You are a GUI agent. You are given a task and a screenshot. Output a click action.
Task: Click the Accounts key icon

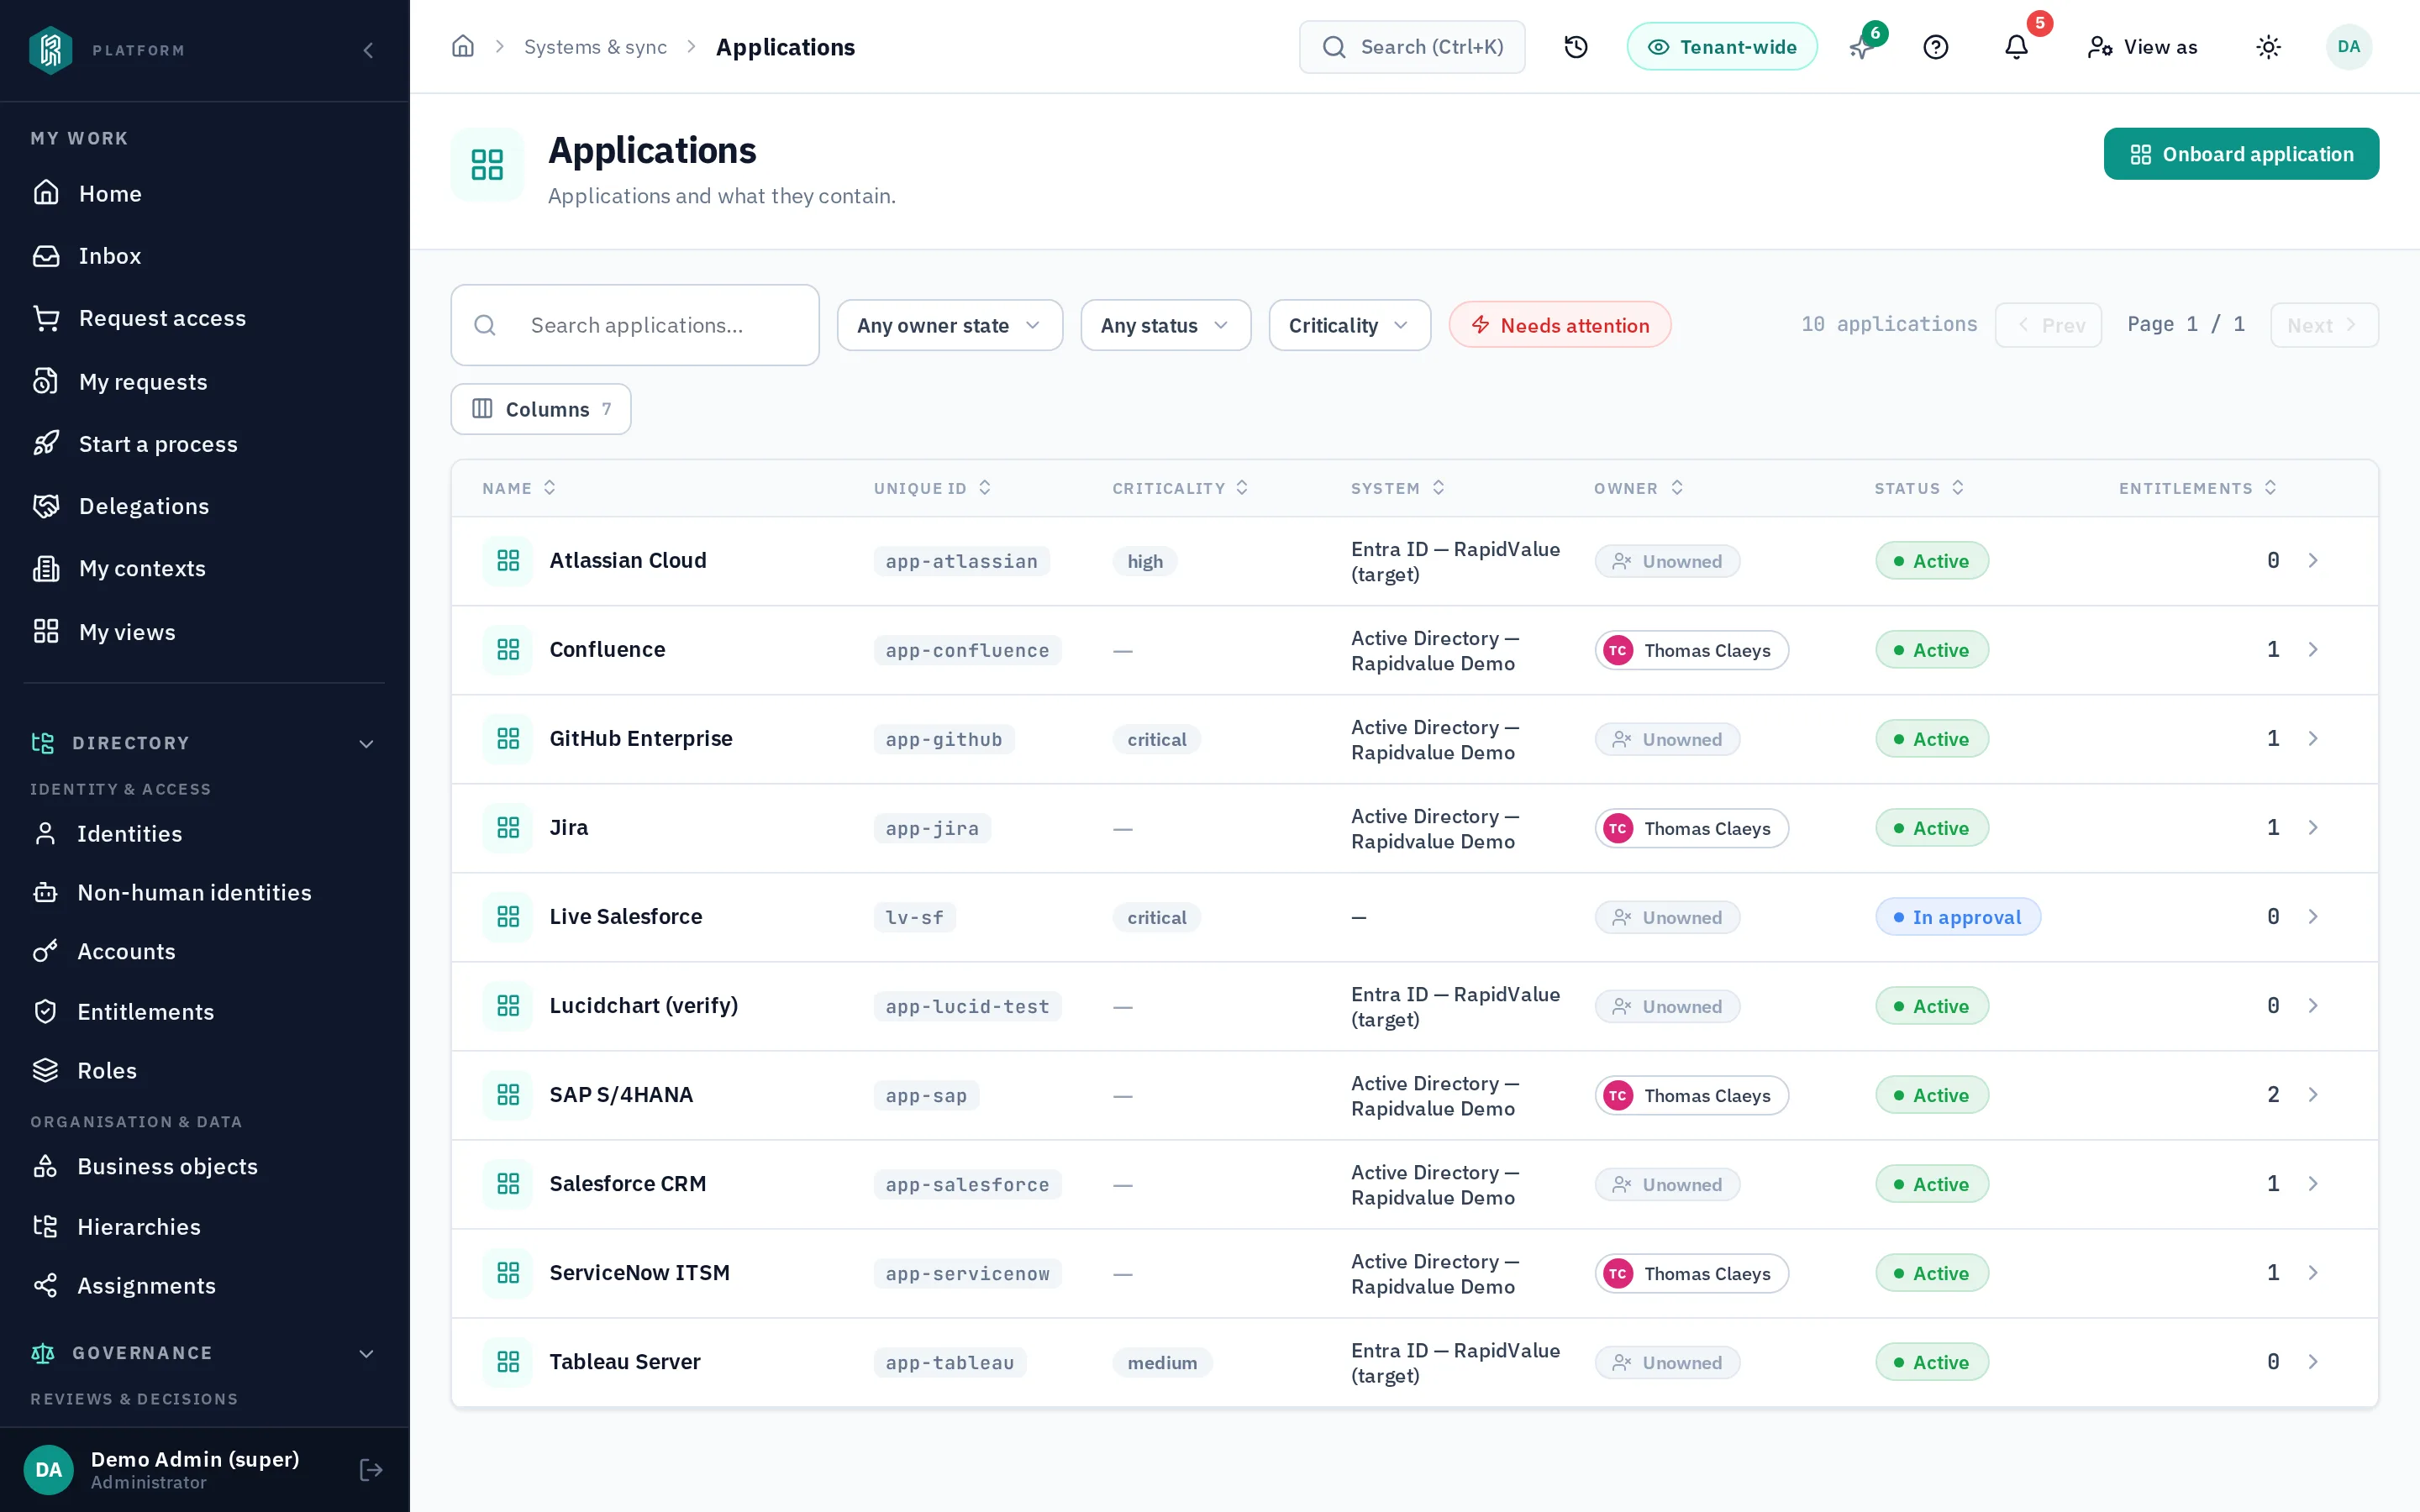point(45,951)
